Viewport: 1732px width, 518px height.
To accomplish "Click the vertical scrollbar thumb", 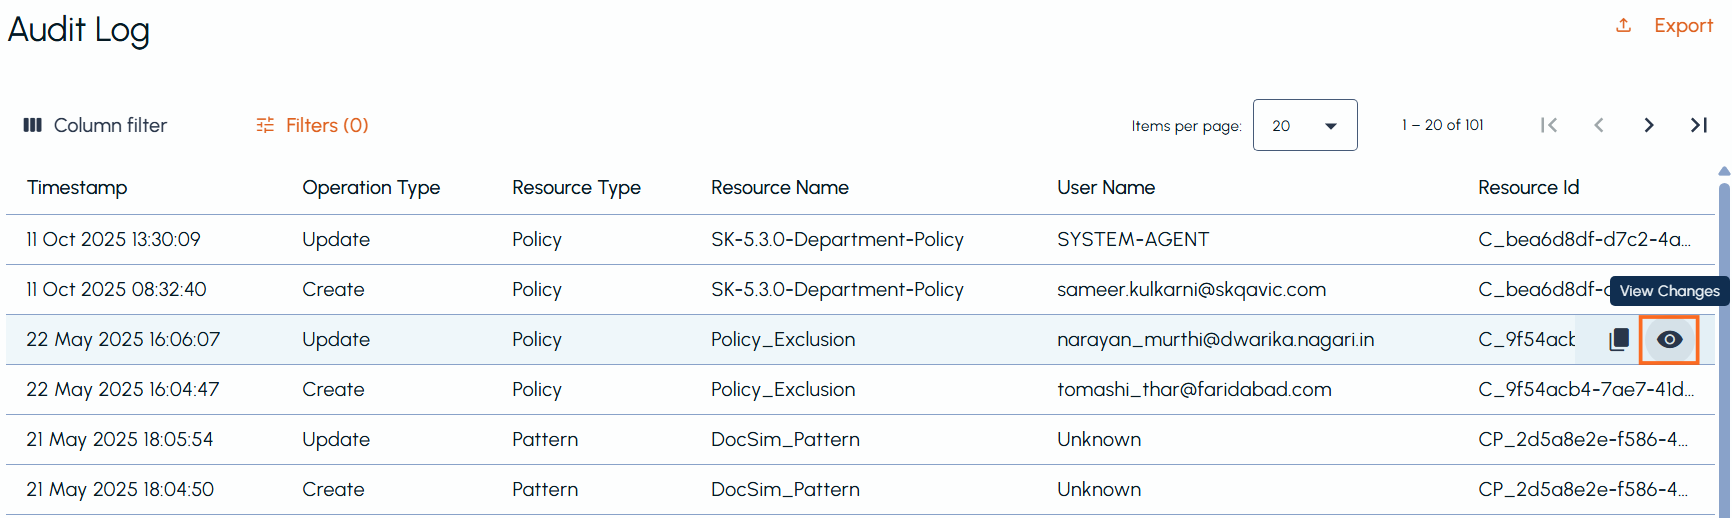I will [x=1724, y=340].
